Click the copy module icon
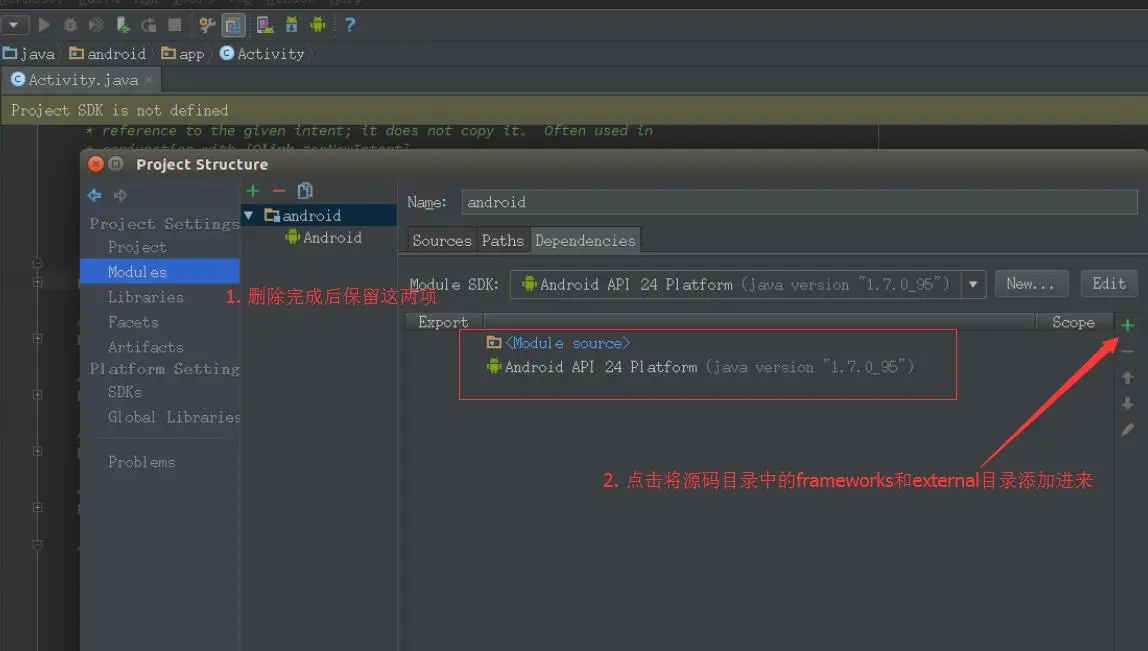 click(x=305, y=190)
